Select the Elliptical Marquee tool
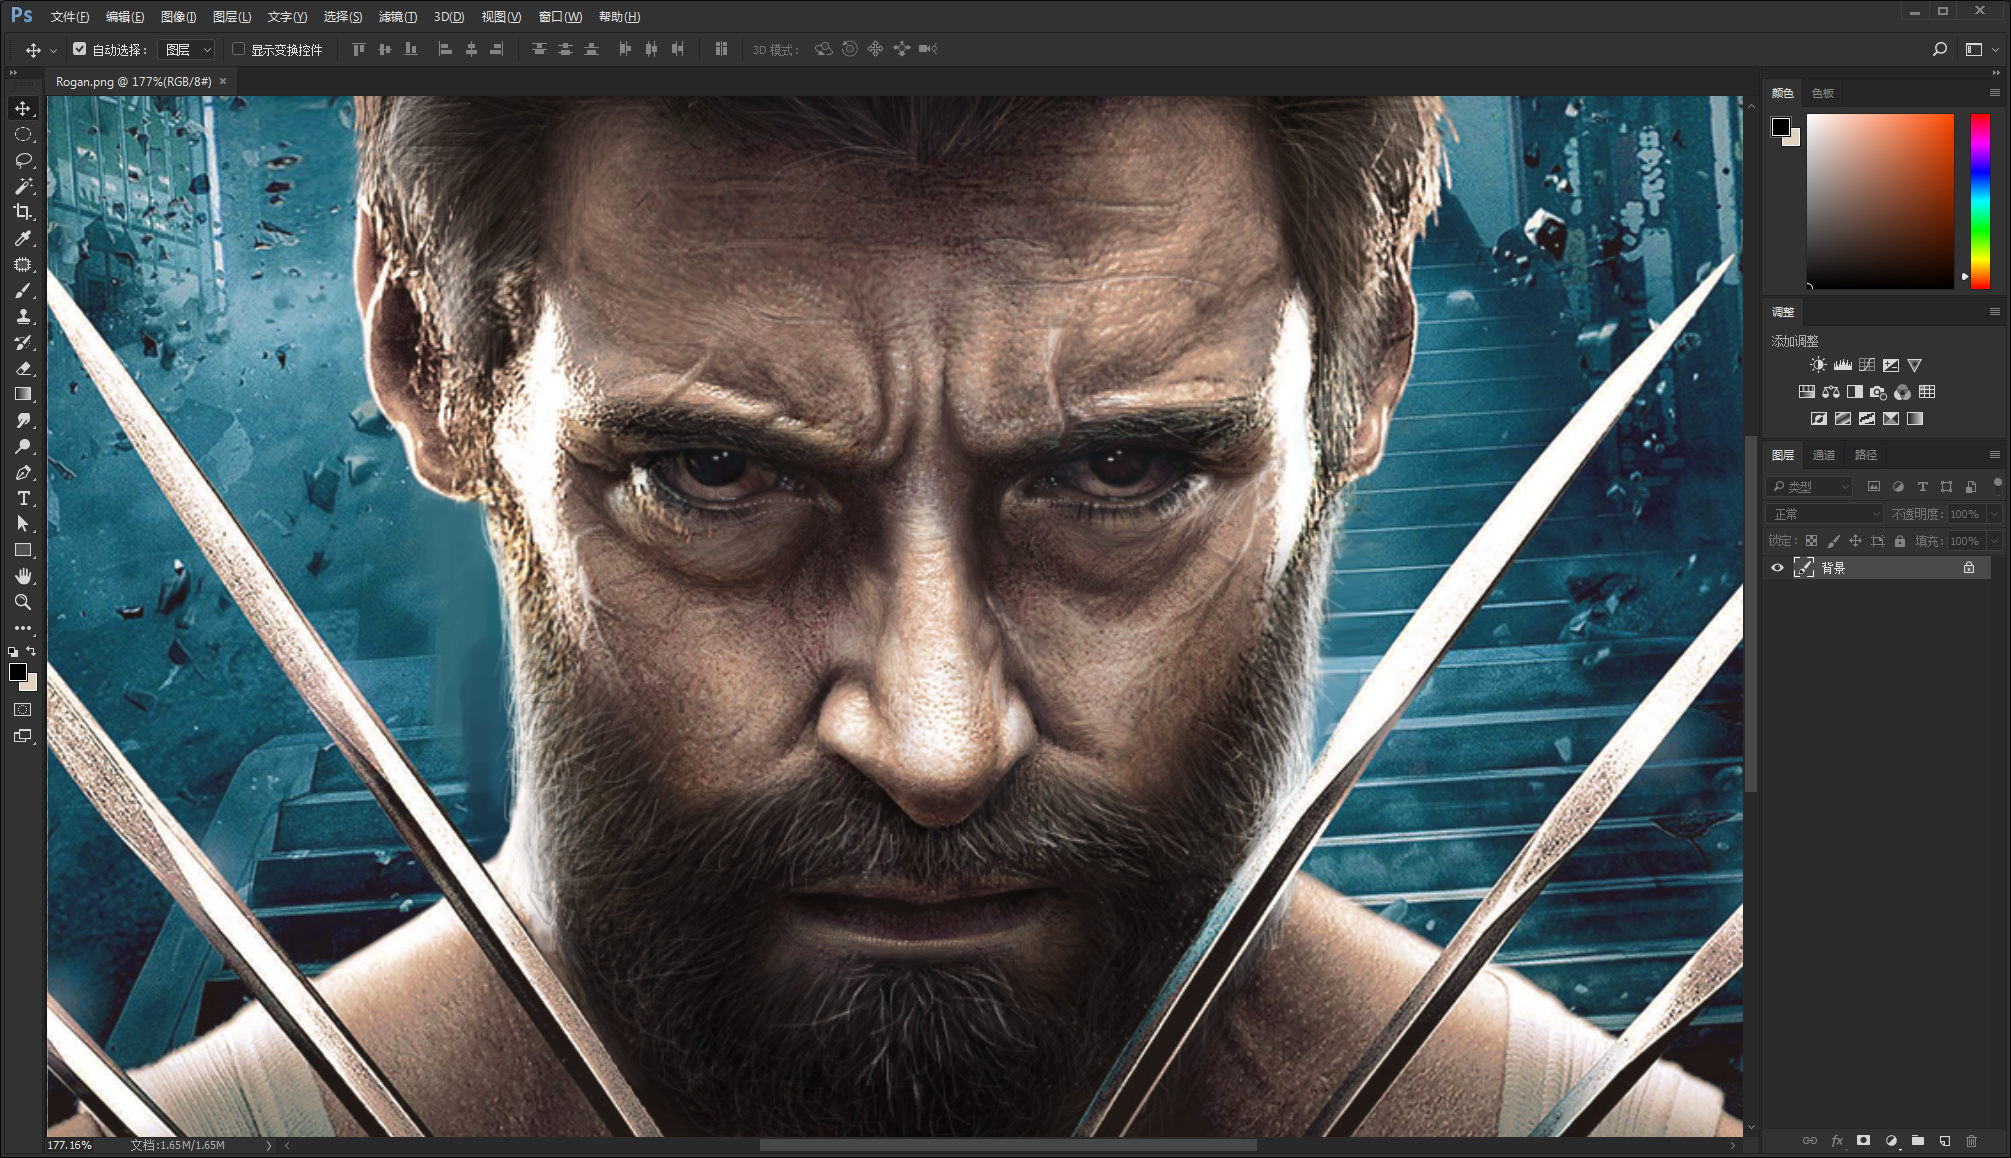Image resolution: width=2011 pixels, height=1158 pixels. click(23, 134)
